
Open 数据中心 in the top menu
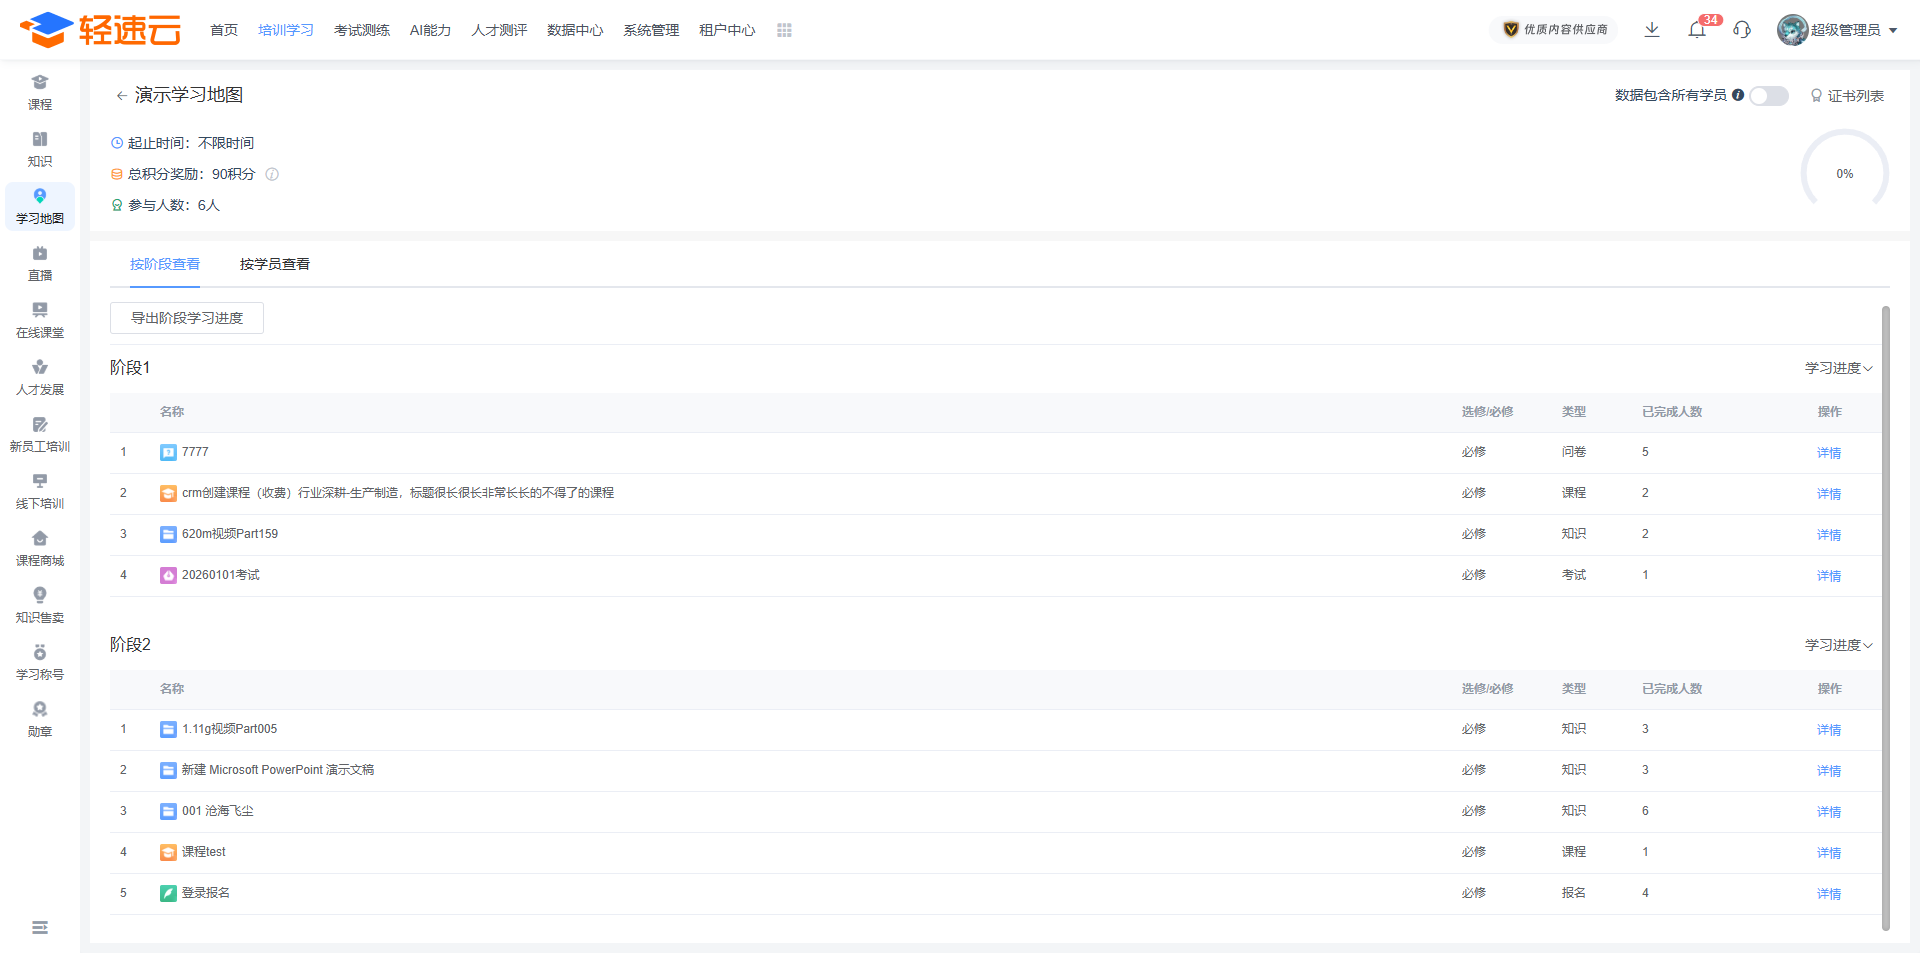tap(575, 31)
